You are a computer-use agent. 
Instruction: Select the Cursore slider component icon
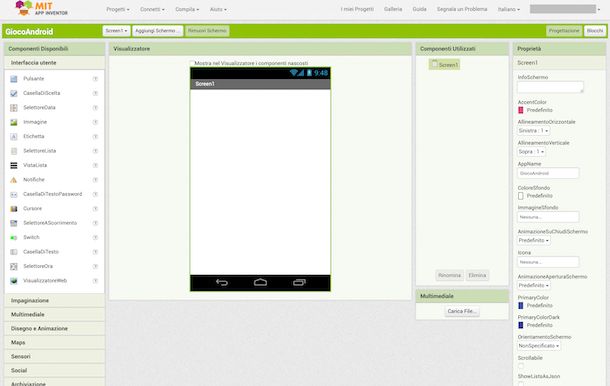click(14, 209)
